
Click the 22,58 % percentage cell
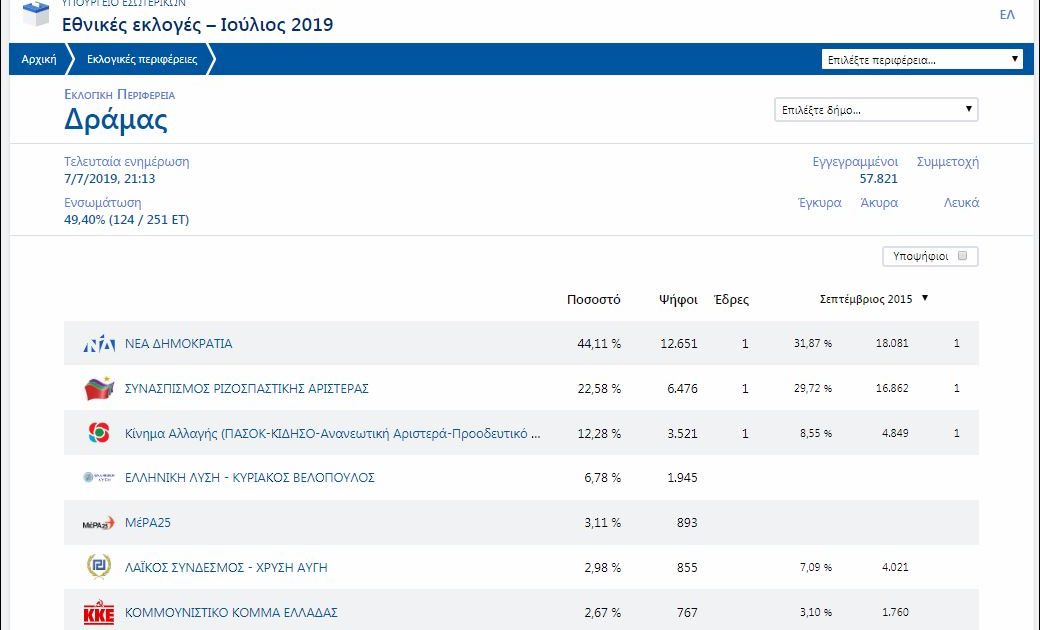[x=599, y=389]
